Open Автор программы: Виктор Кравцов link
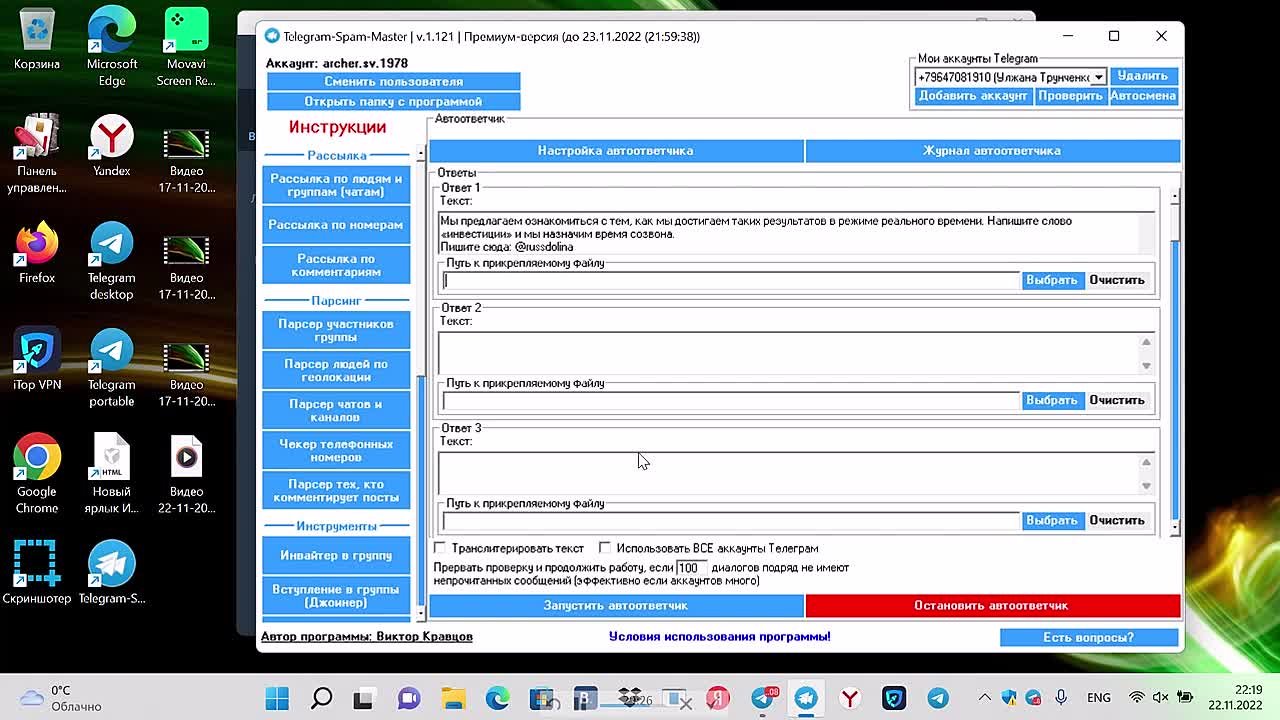 pos(367,636)
